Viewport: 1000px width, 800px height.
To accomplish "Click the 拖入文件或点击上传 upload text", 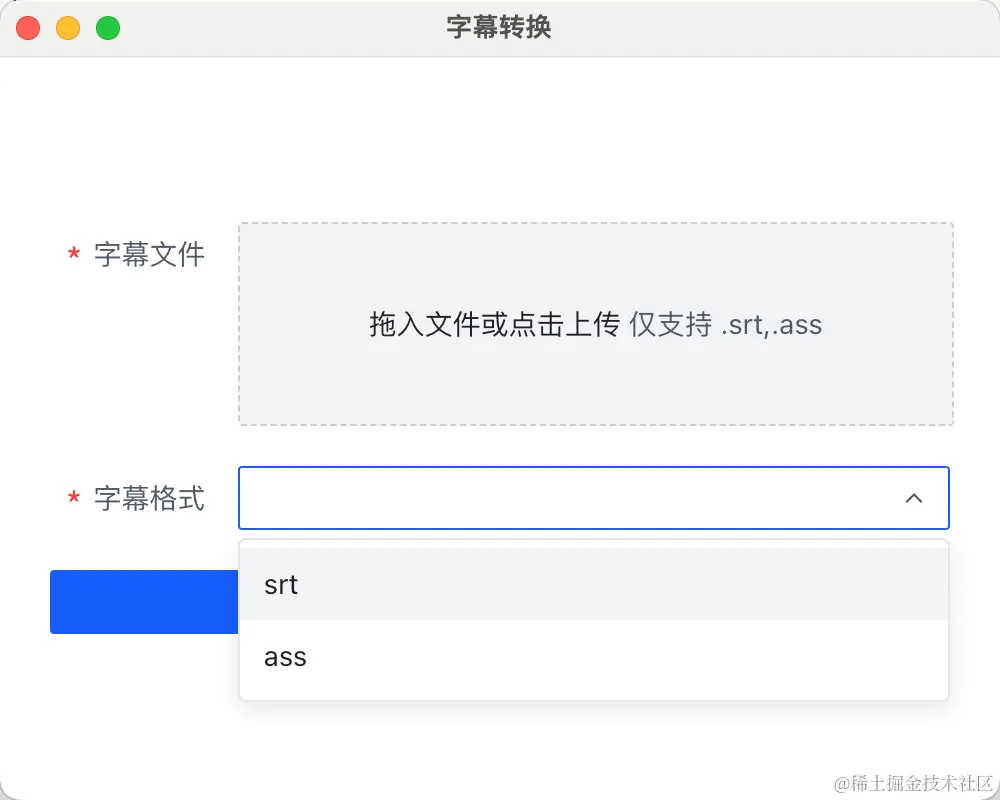I will 494,324.
